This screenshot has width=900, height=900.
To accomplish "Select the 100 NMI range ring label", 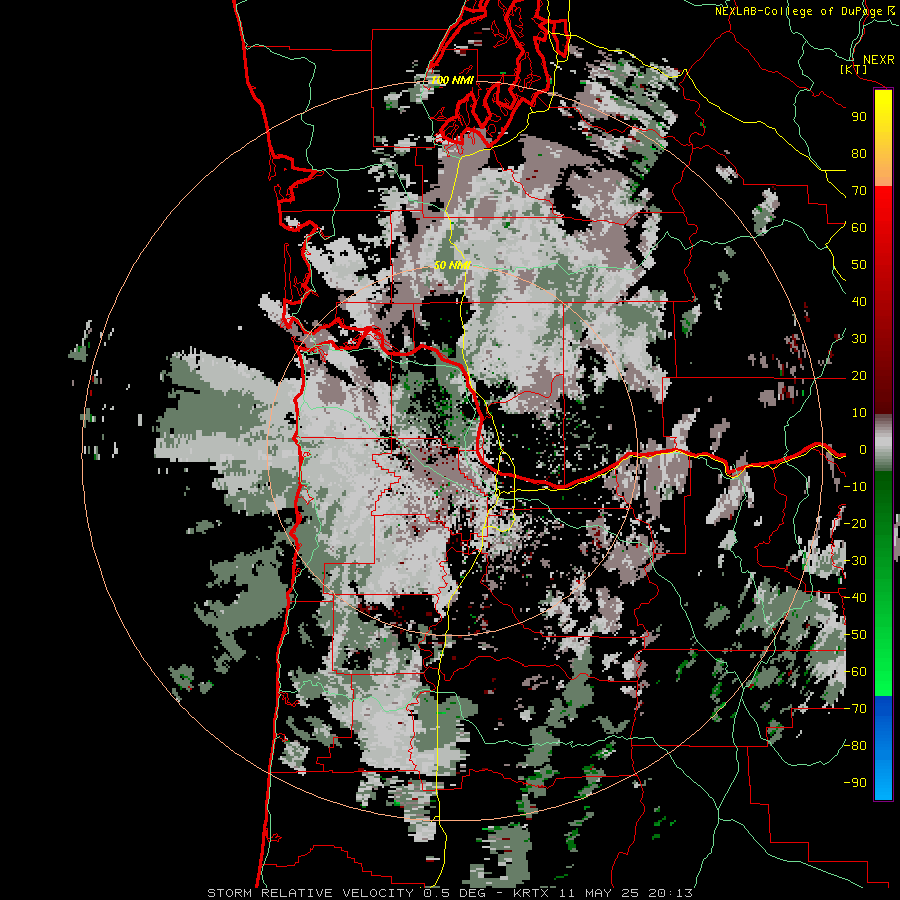I will tap(452, 80).
